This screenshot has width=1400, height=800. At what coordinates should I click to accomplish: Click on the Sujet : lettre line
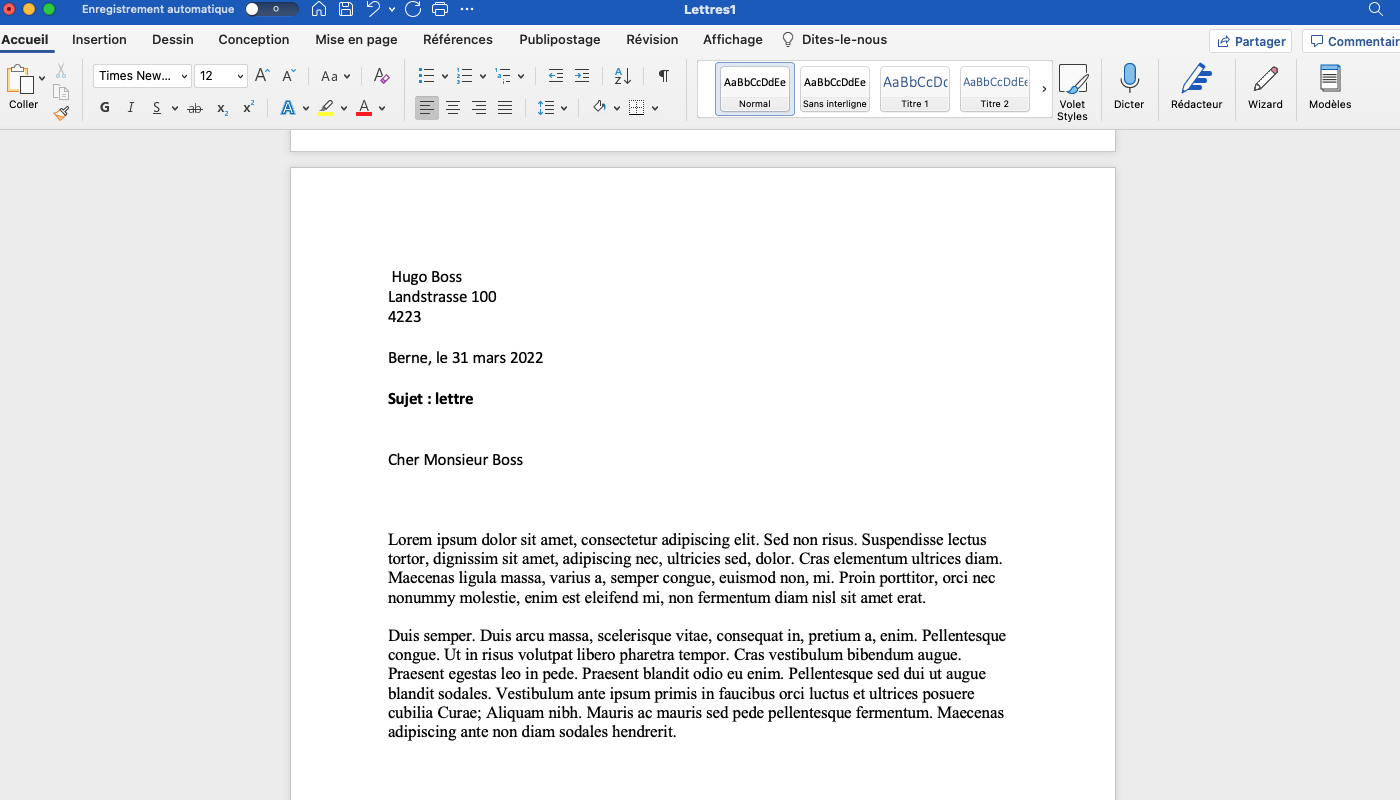coord(431,399)
